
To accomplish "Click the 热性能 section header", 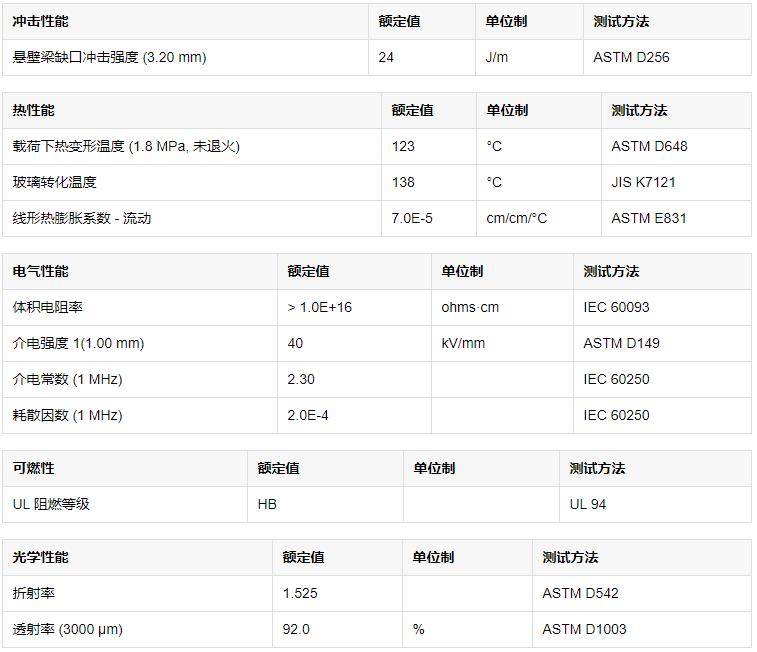I will [x=34, y=110].
